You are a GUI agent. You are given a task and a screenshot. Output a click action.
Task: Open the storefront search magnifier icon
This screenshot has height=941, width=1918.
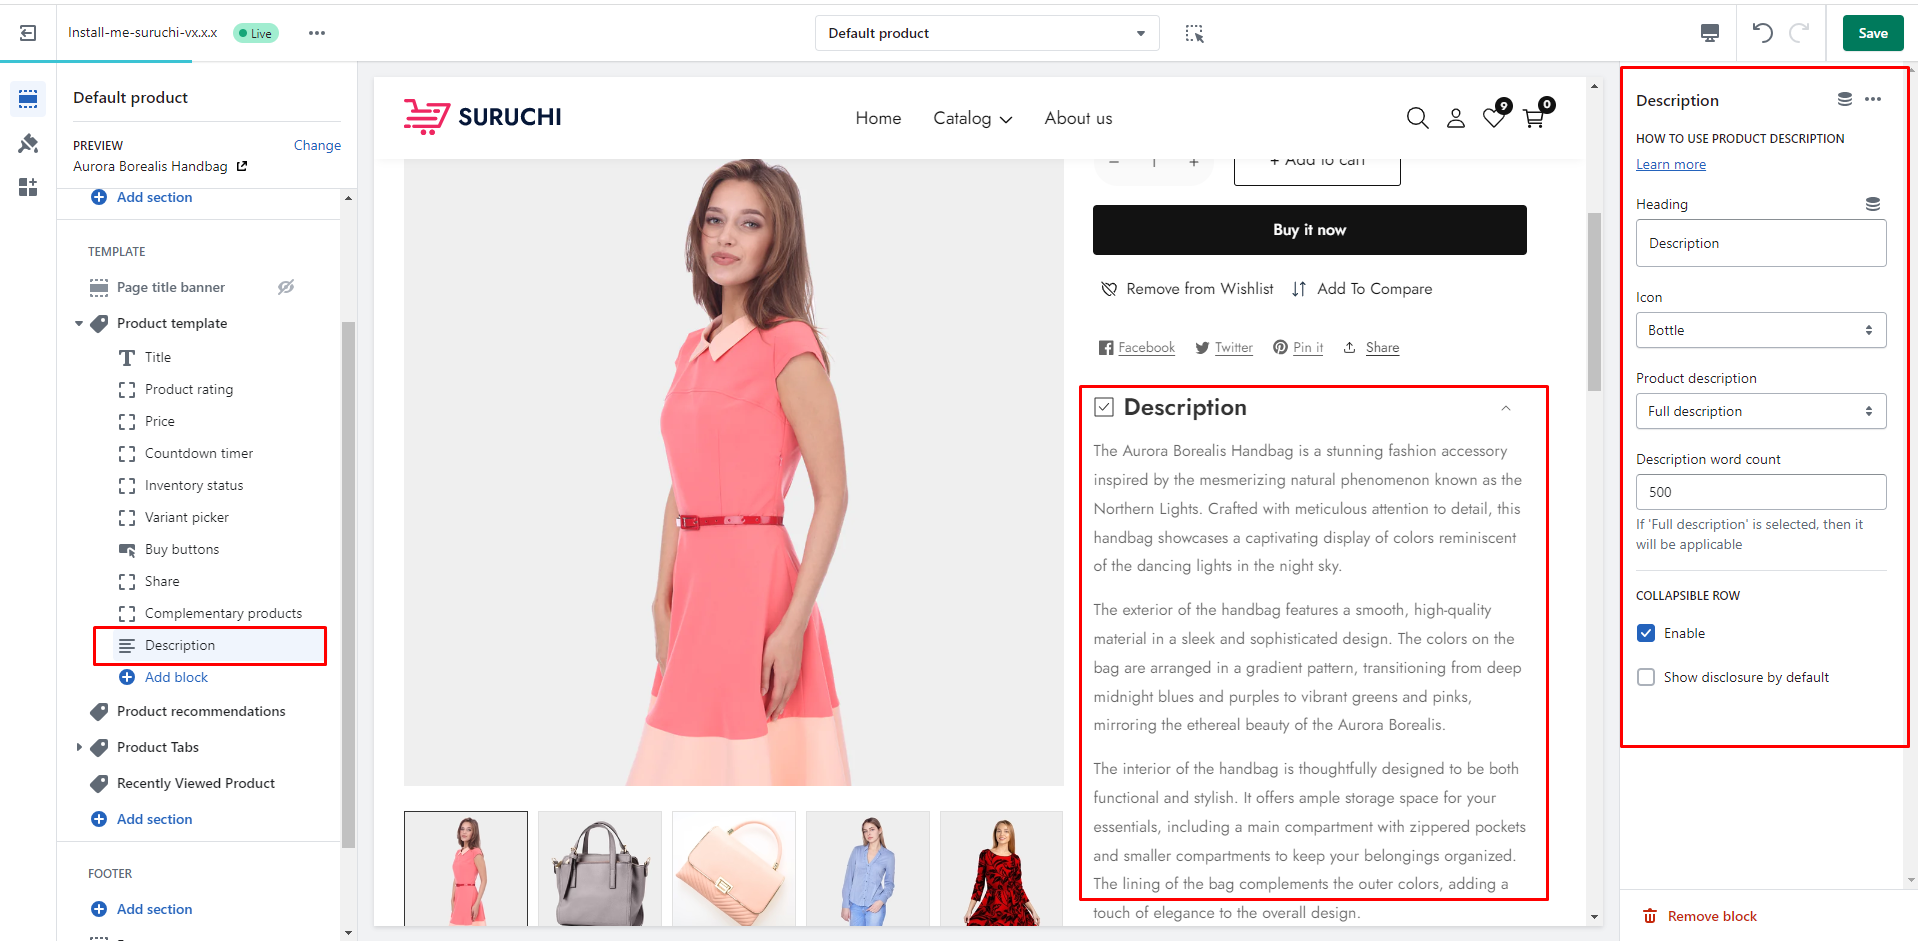(1417, 118)
